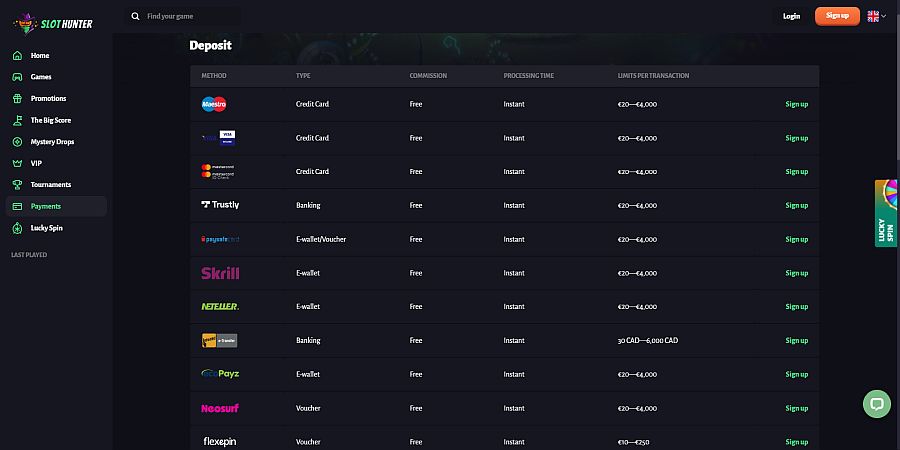The height and width of the screenshot is (450, 900).
Task: Expand the language flag dropdown
Action: (x=876, y=17)
